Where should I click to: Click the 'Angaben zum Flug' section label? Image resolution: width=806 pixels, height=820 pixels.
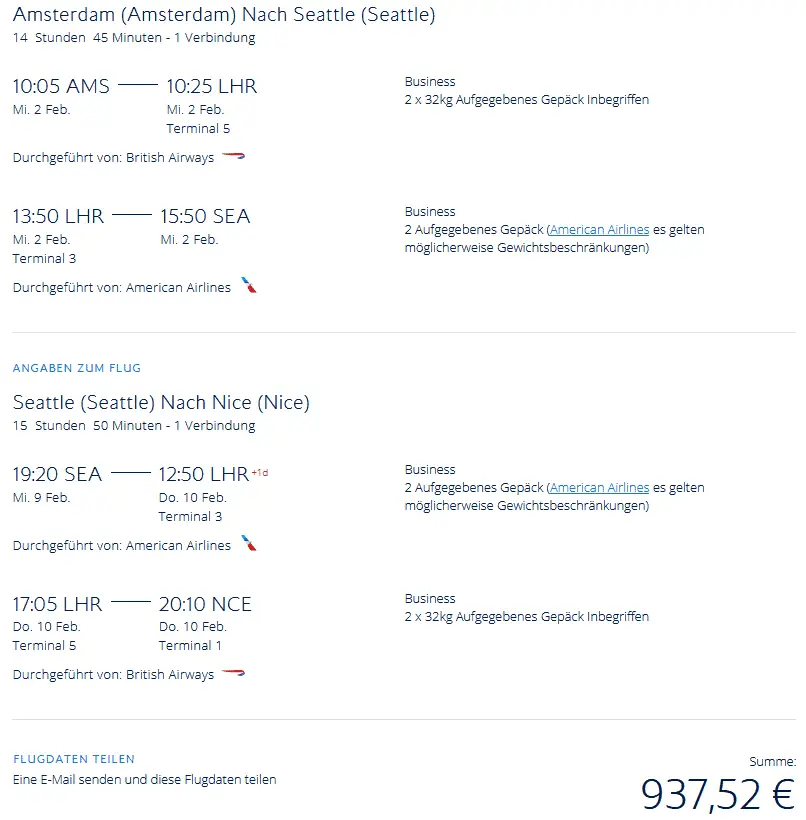77,368
